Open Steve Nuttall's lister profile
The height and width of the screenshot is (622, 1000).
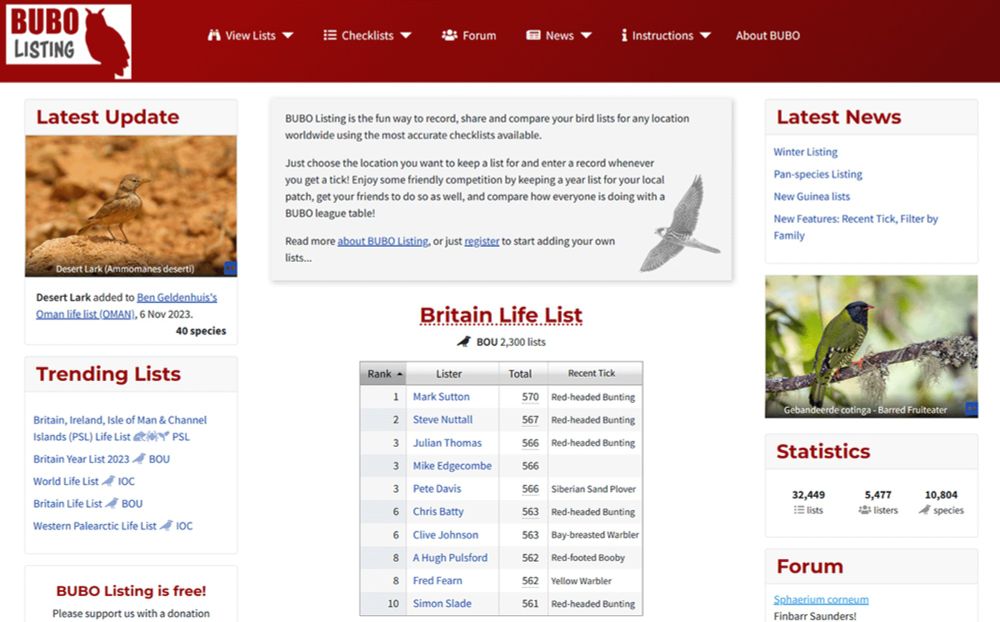click(443, 420)
